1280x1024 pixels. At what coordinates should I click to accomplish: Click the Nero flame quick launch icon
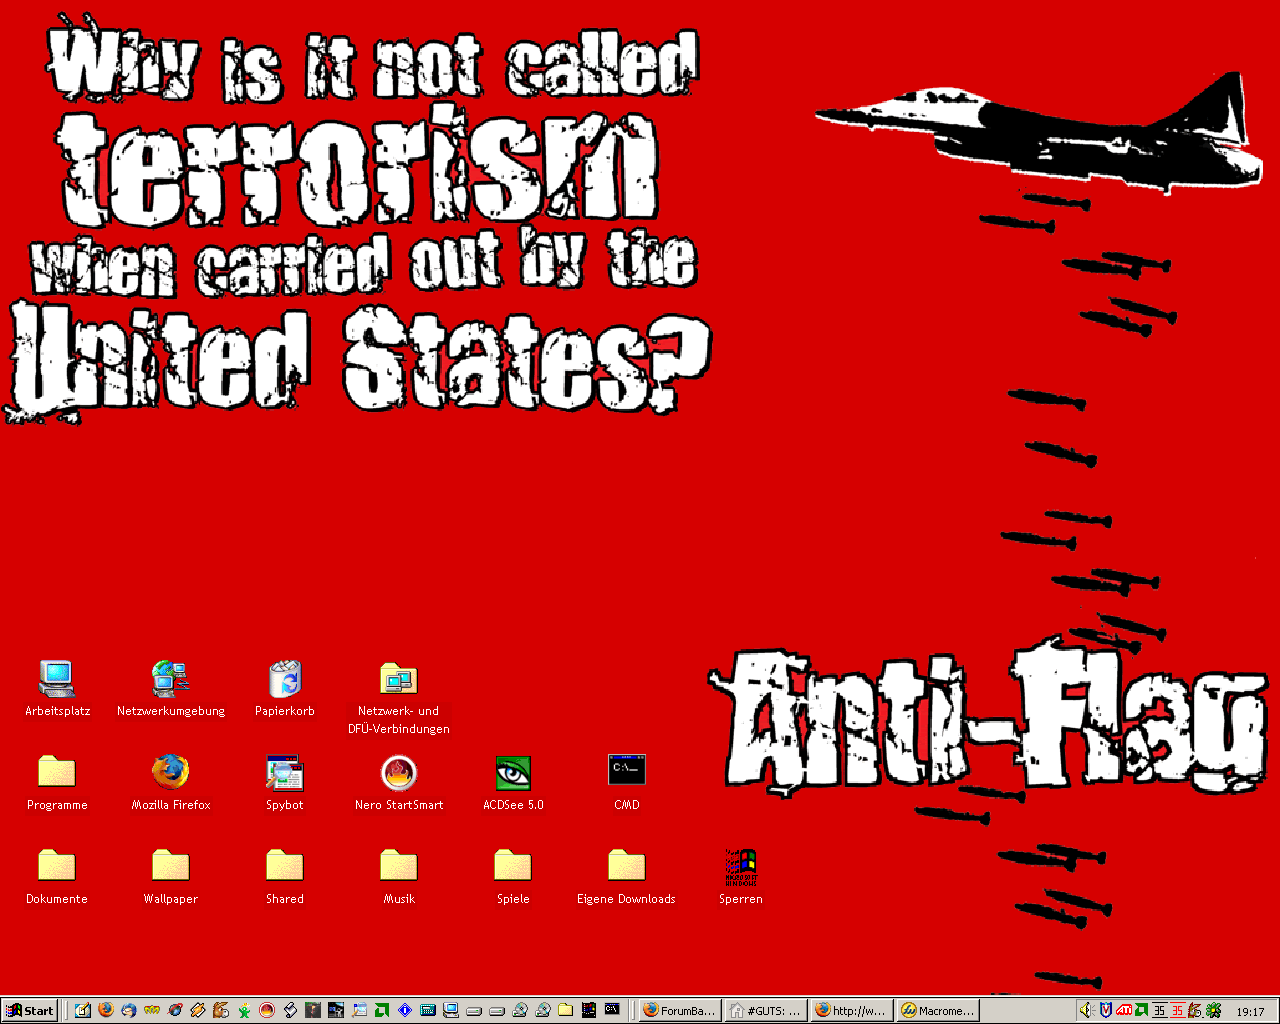pyautogui.click(x=267, y=1010)
